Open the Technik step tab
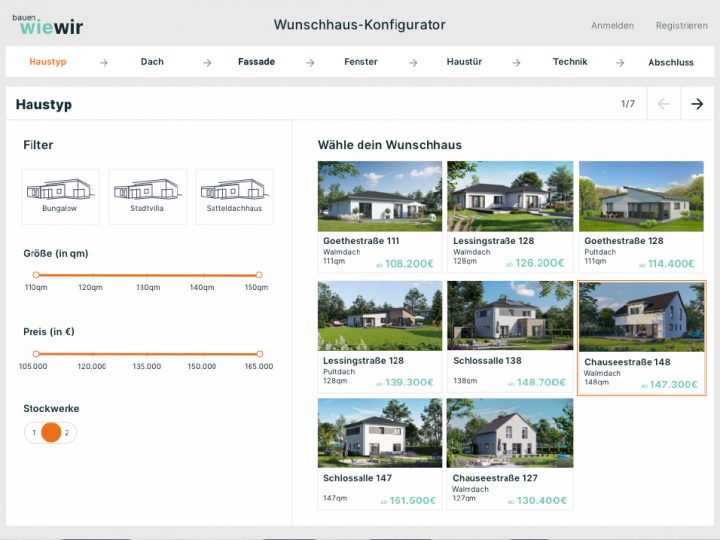Screen dimensions: 720x540 tap(570, 62)
